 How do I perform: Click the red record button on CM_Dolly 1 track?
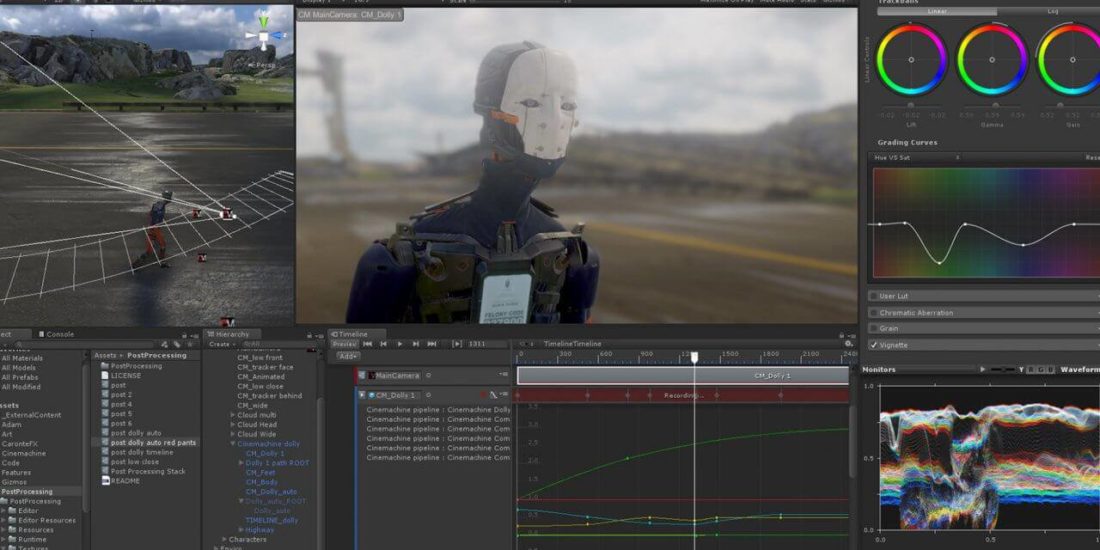(x=483, y=396)
